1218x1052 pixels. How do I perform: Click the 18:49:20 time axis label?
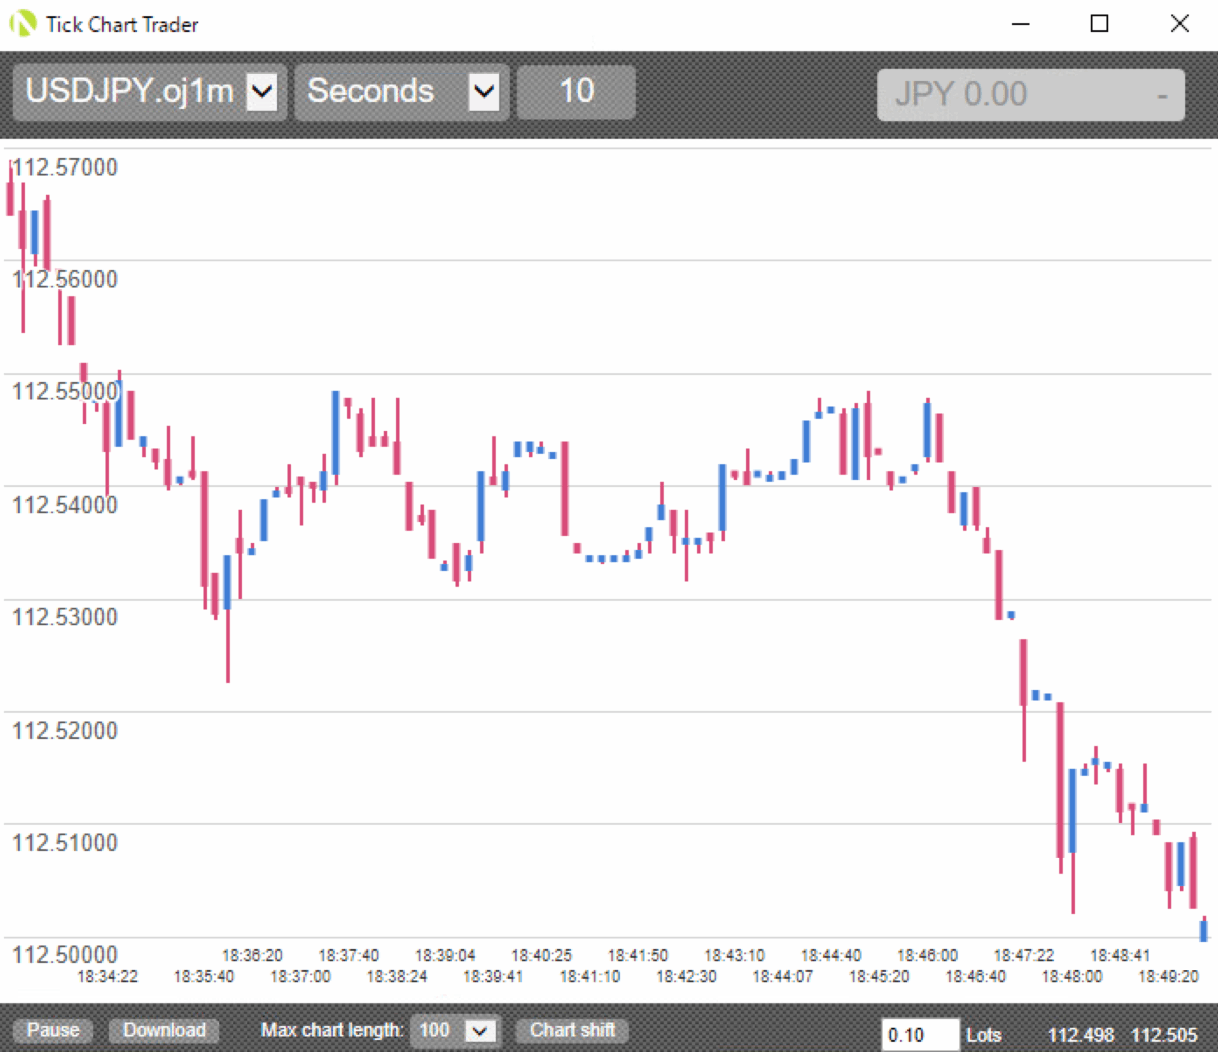(x=1168, y=976)
